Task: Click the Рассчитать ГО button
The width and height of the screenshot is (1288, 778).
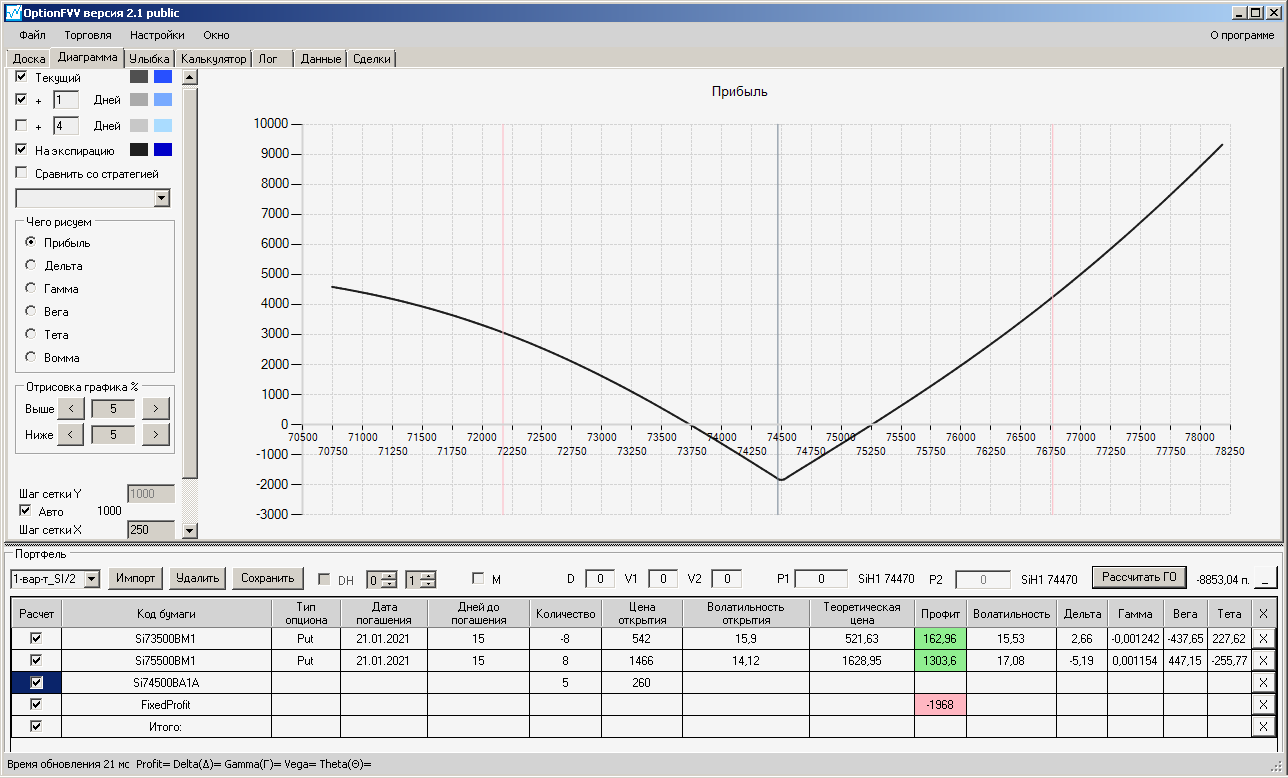Action: click(1138, 577)
